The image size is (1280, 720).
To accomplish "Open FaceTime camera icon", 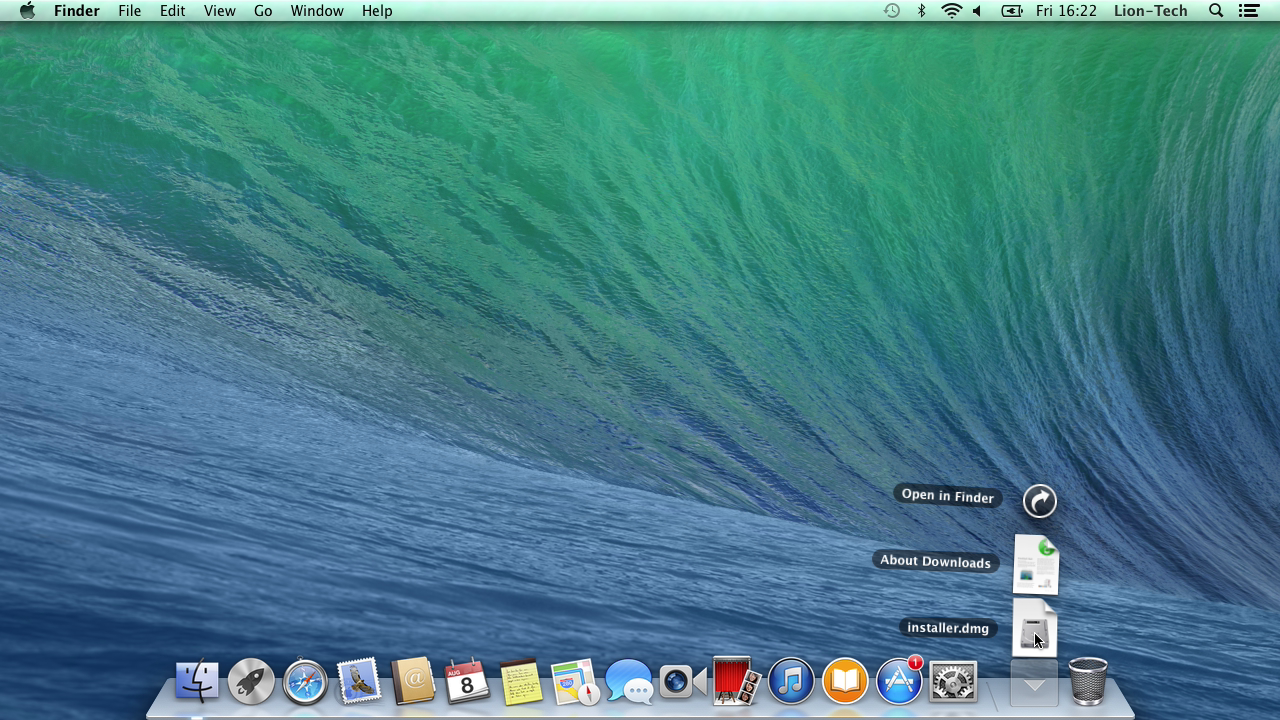I will pyautogui.click(x=683, y=682).
